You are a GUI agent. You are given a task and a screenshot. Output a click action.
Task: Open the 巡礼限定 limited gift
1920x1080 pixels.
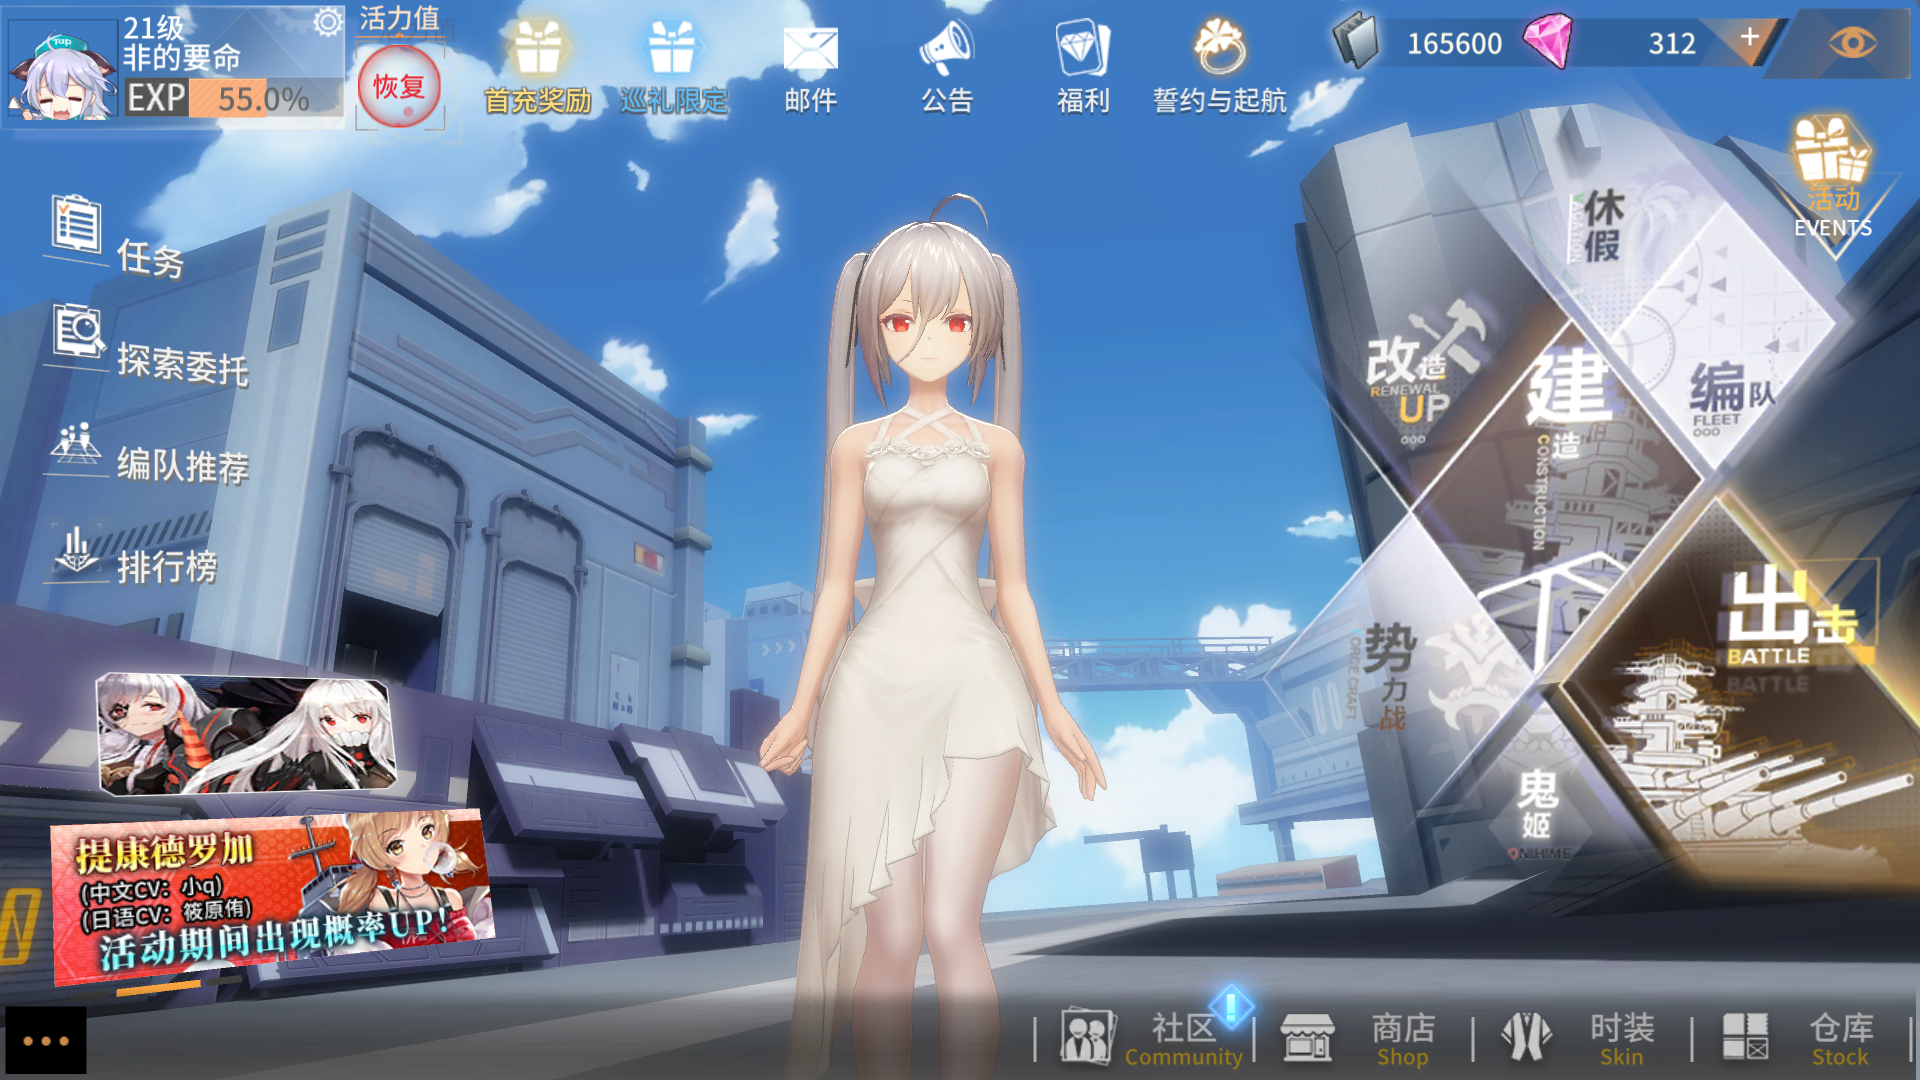pyautogui.click(x=673, y=68)
